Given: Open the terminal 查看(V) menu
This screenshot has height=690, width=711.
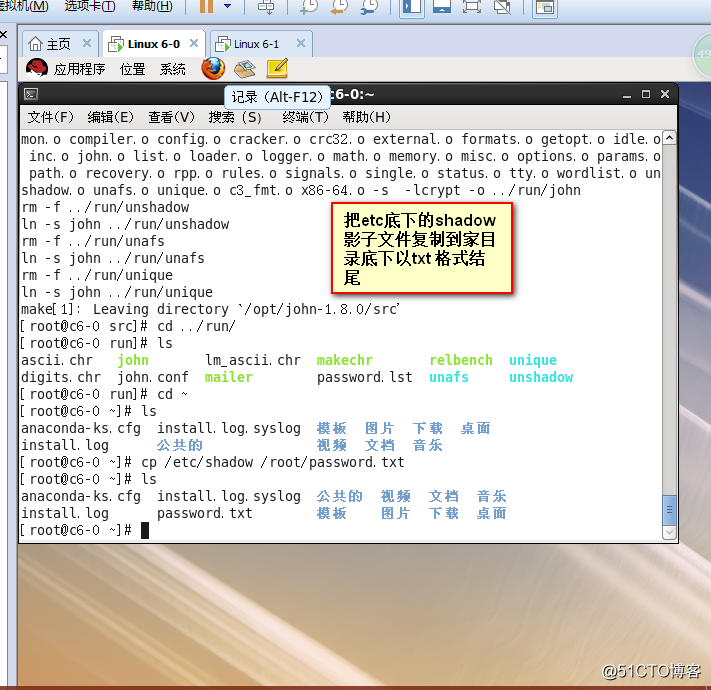Looking at the screenshot, I should [x=171, y=117].
